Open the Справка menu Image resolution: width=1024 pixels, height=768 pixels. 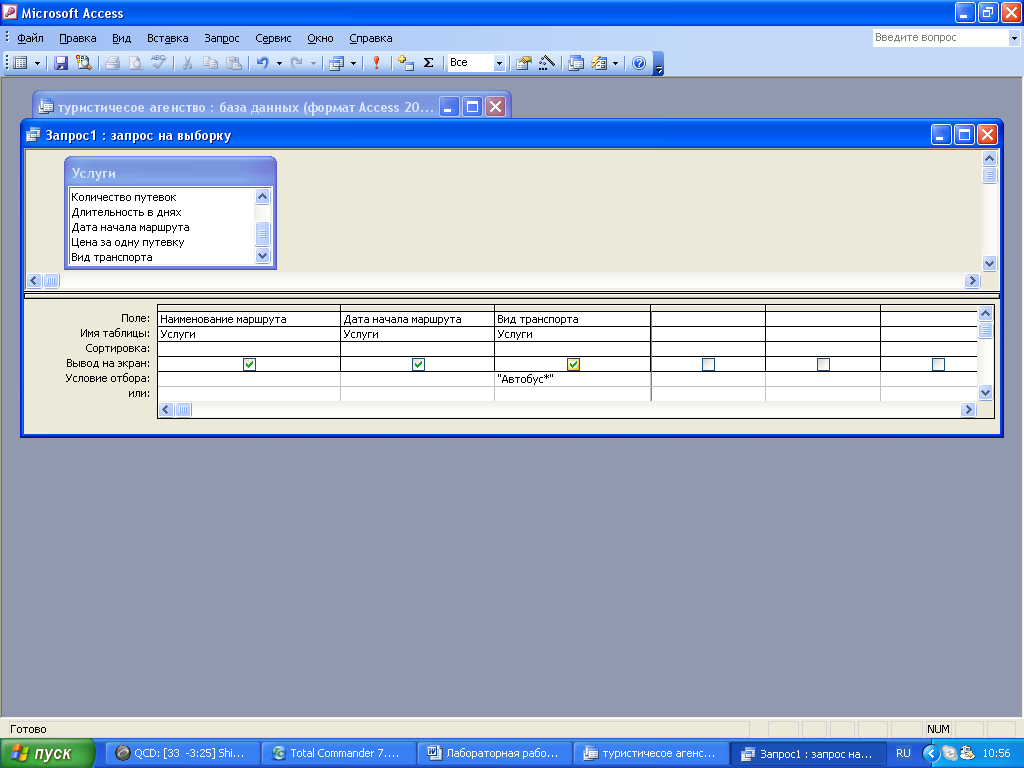pos(370,38)
